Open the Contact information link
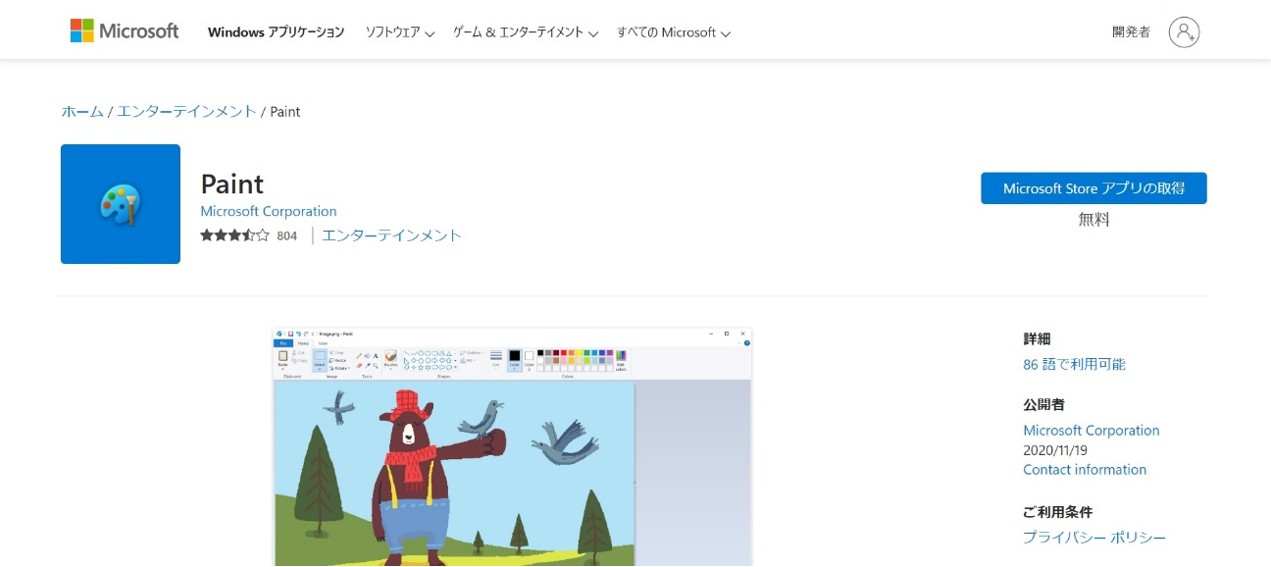This screenshot has width=1271, height=567. coord(1085,469)
